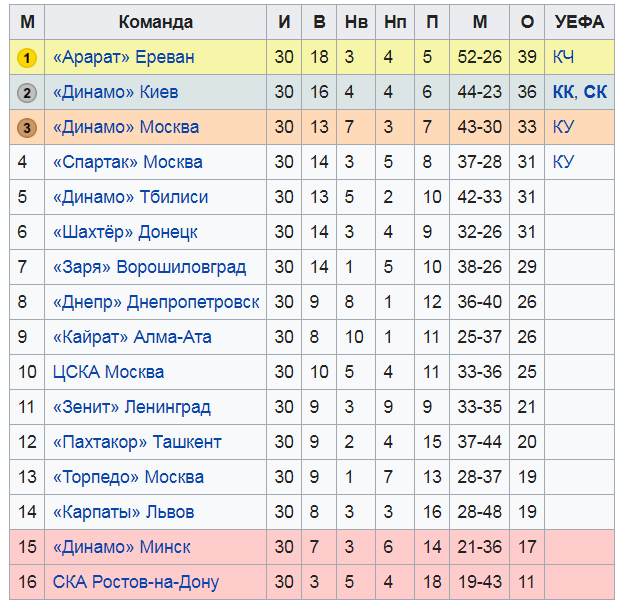Click the КЧ link in Арарат row
Viewport: 621px width, 606px height.
pos(563,58)
